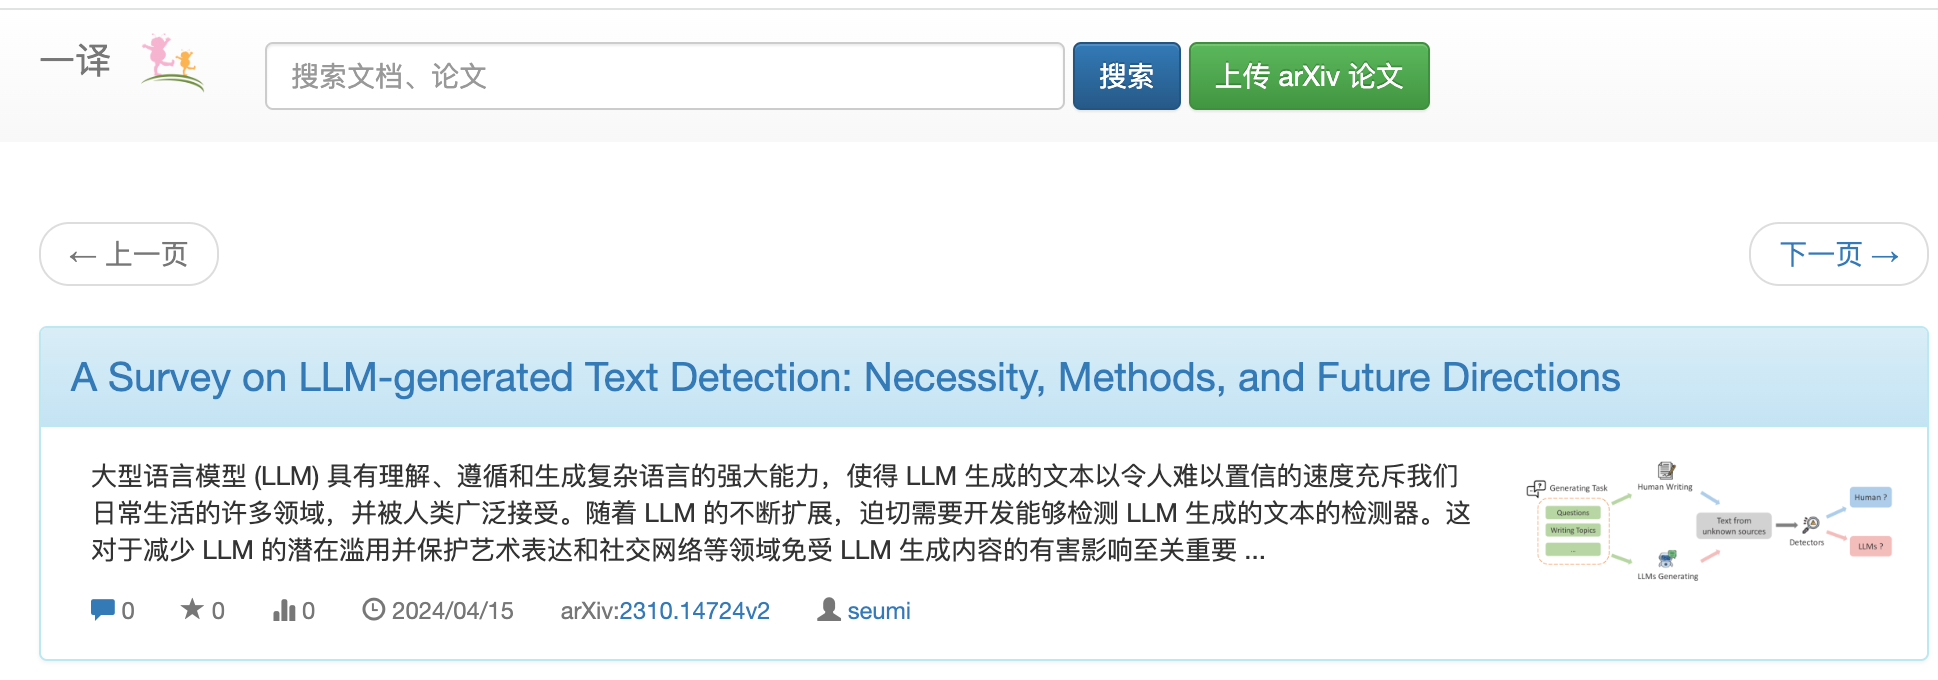1938x680 pixels.
Task: Click the bar chart views icon
Action: pyautogui.click(x=284, y=609)
